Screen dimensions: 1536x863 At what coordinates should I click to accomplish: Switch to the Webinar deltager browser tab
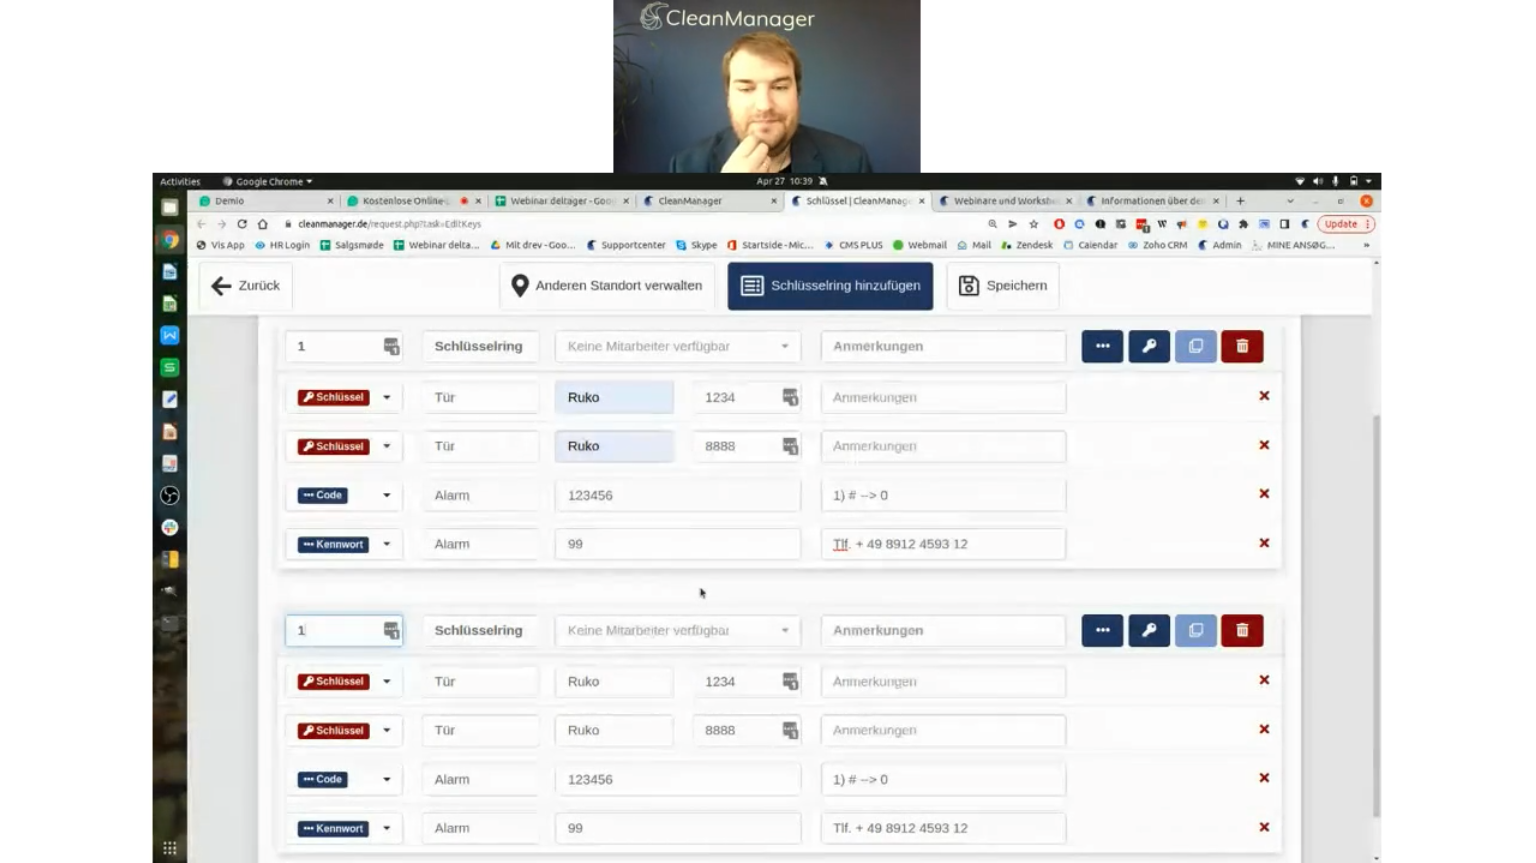coord(561,201)
